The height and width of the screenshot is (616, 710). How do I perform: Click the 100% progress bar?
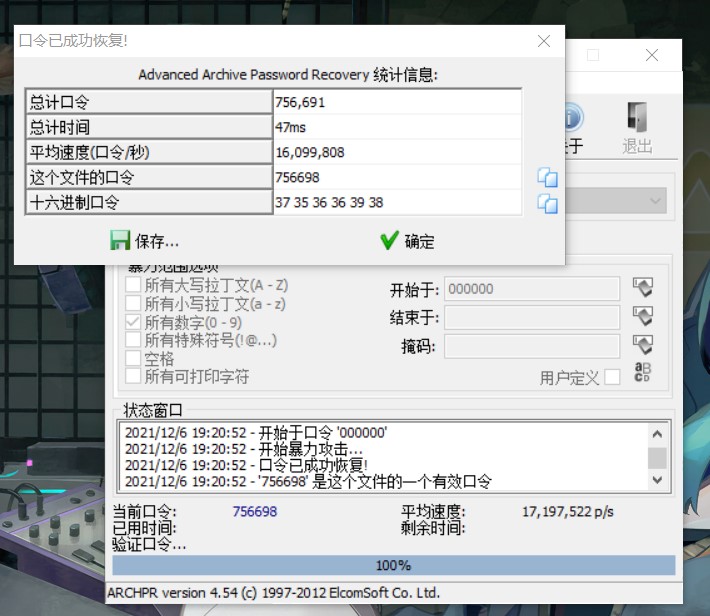coord(393,565)
